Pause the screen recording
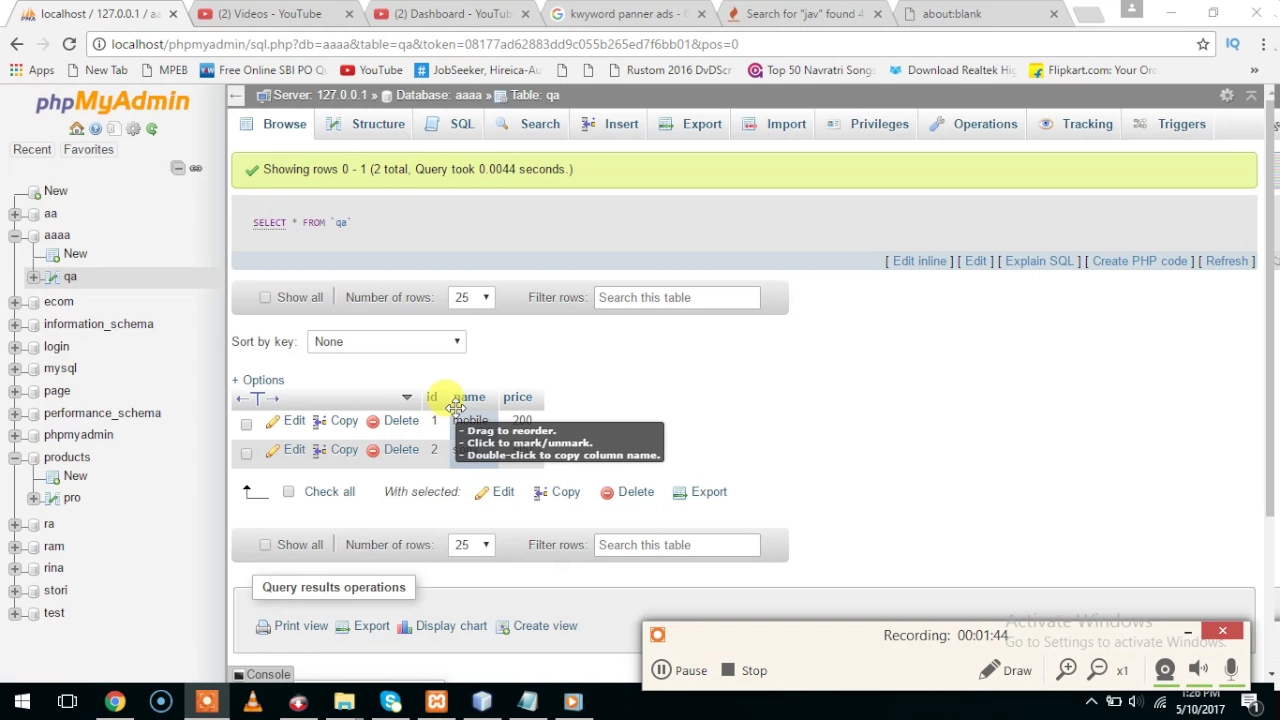This screenshot has height=720, width=1280. coord(680,671)
